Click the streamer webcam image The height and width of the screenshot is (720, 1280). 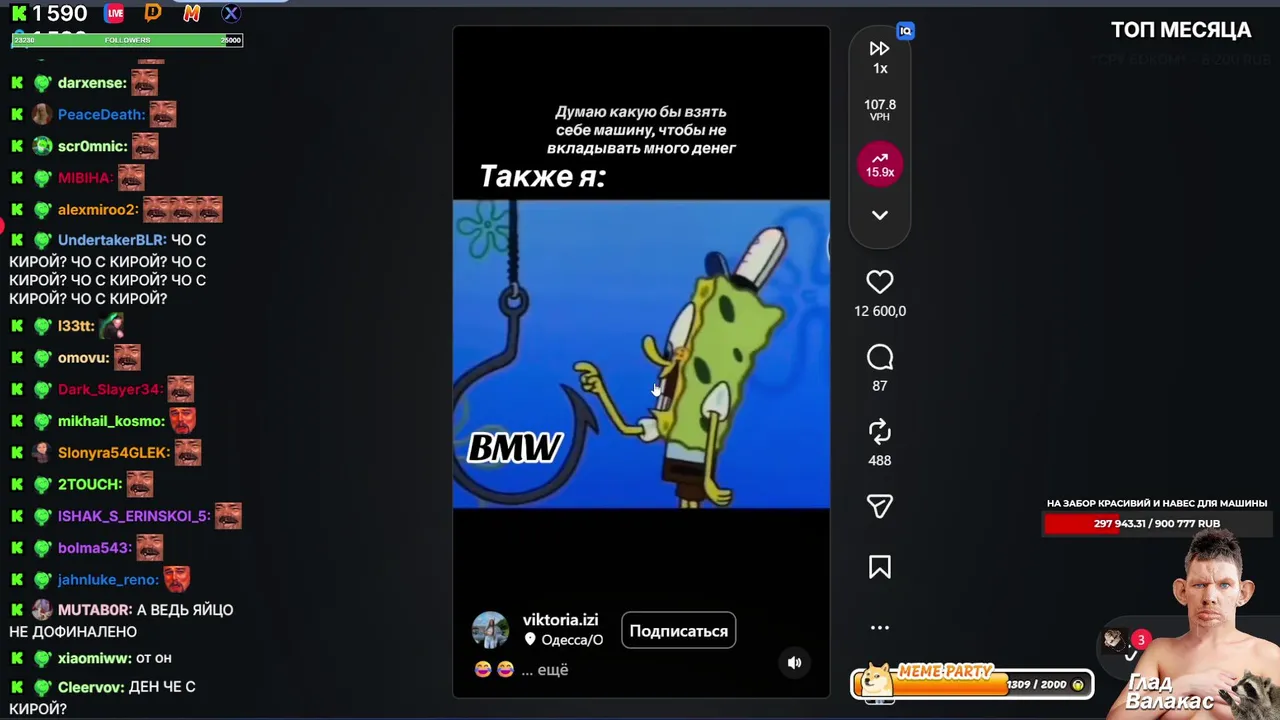pos(1212,623)
